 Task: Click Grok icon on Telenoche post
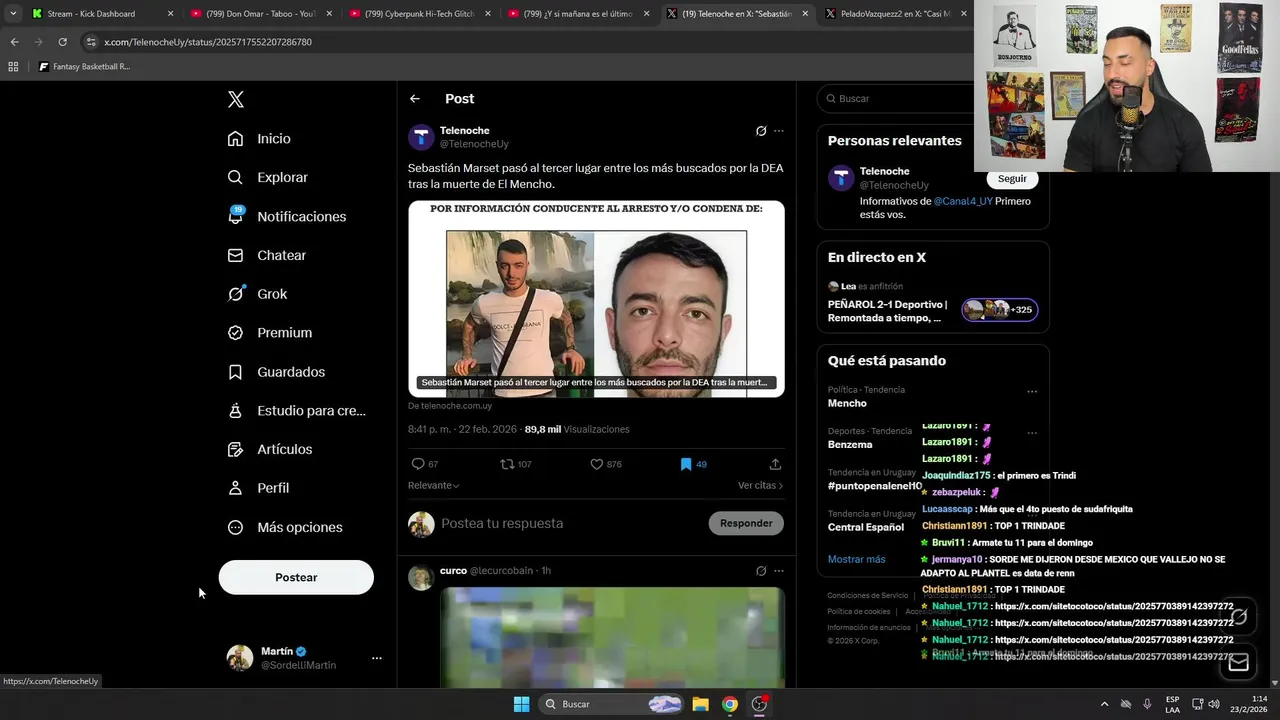(x=761, y=131)
